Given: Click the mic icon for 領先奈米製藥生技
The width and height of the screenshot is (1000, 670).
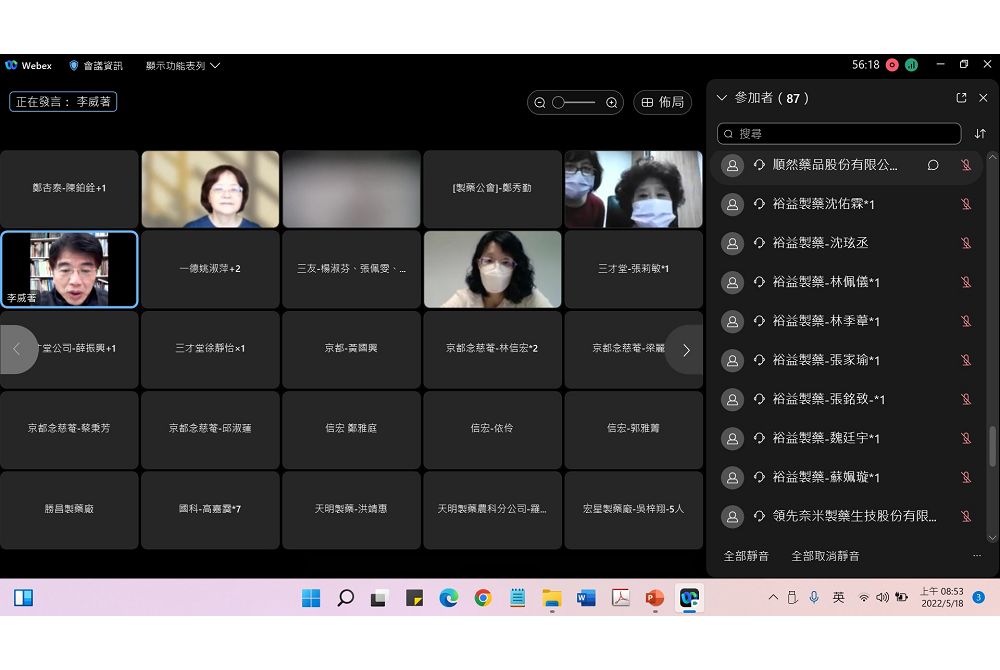Looking at the screenshot, I should point(966,516).
